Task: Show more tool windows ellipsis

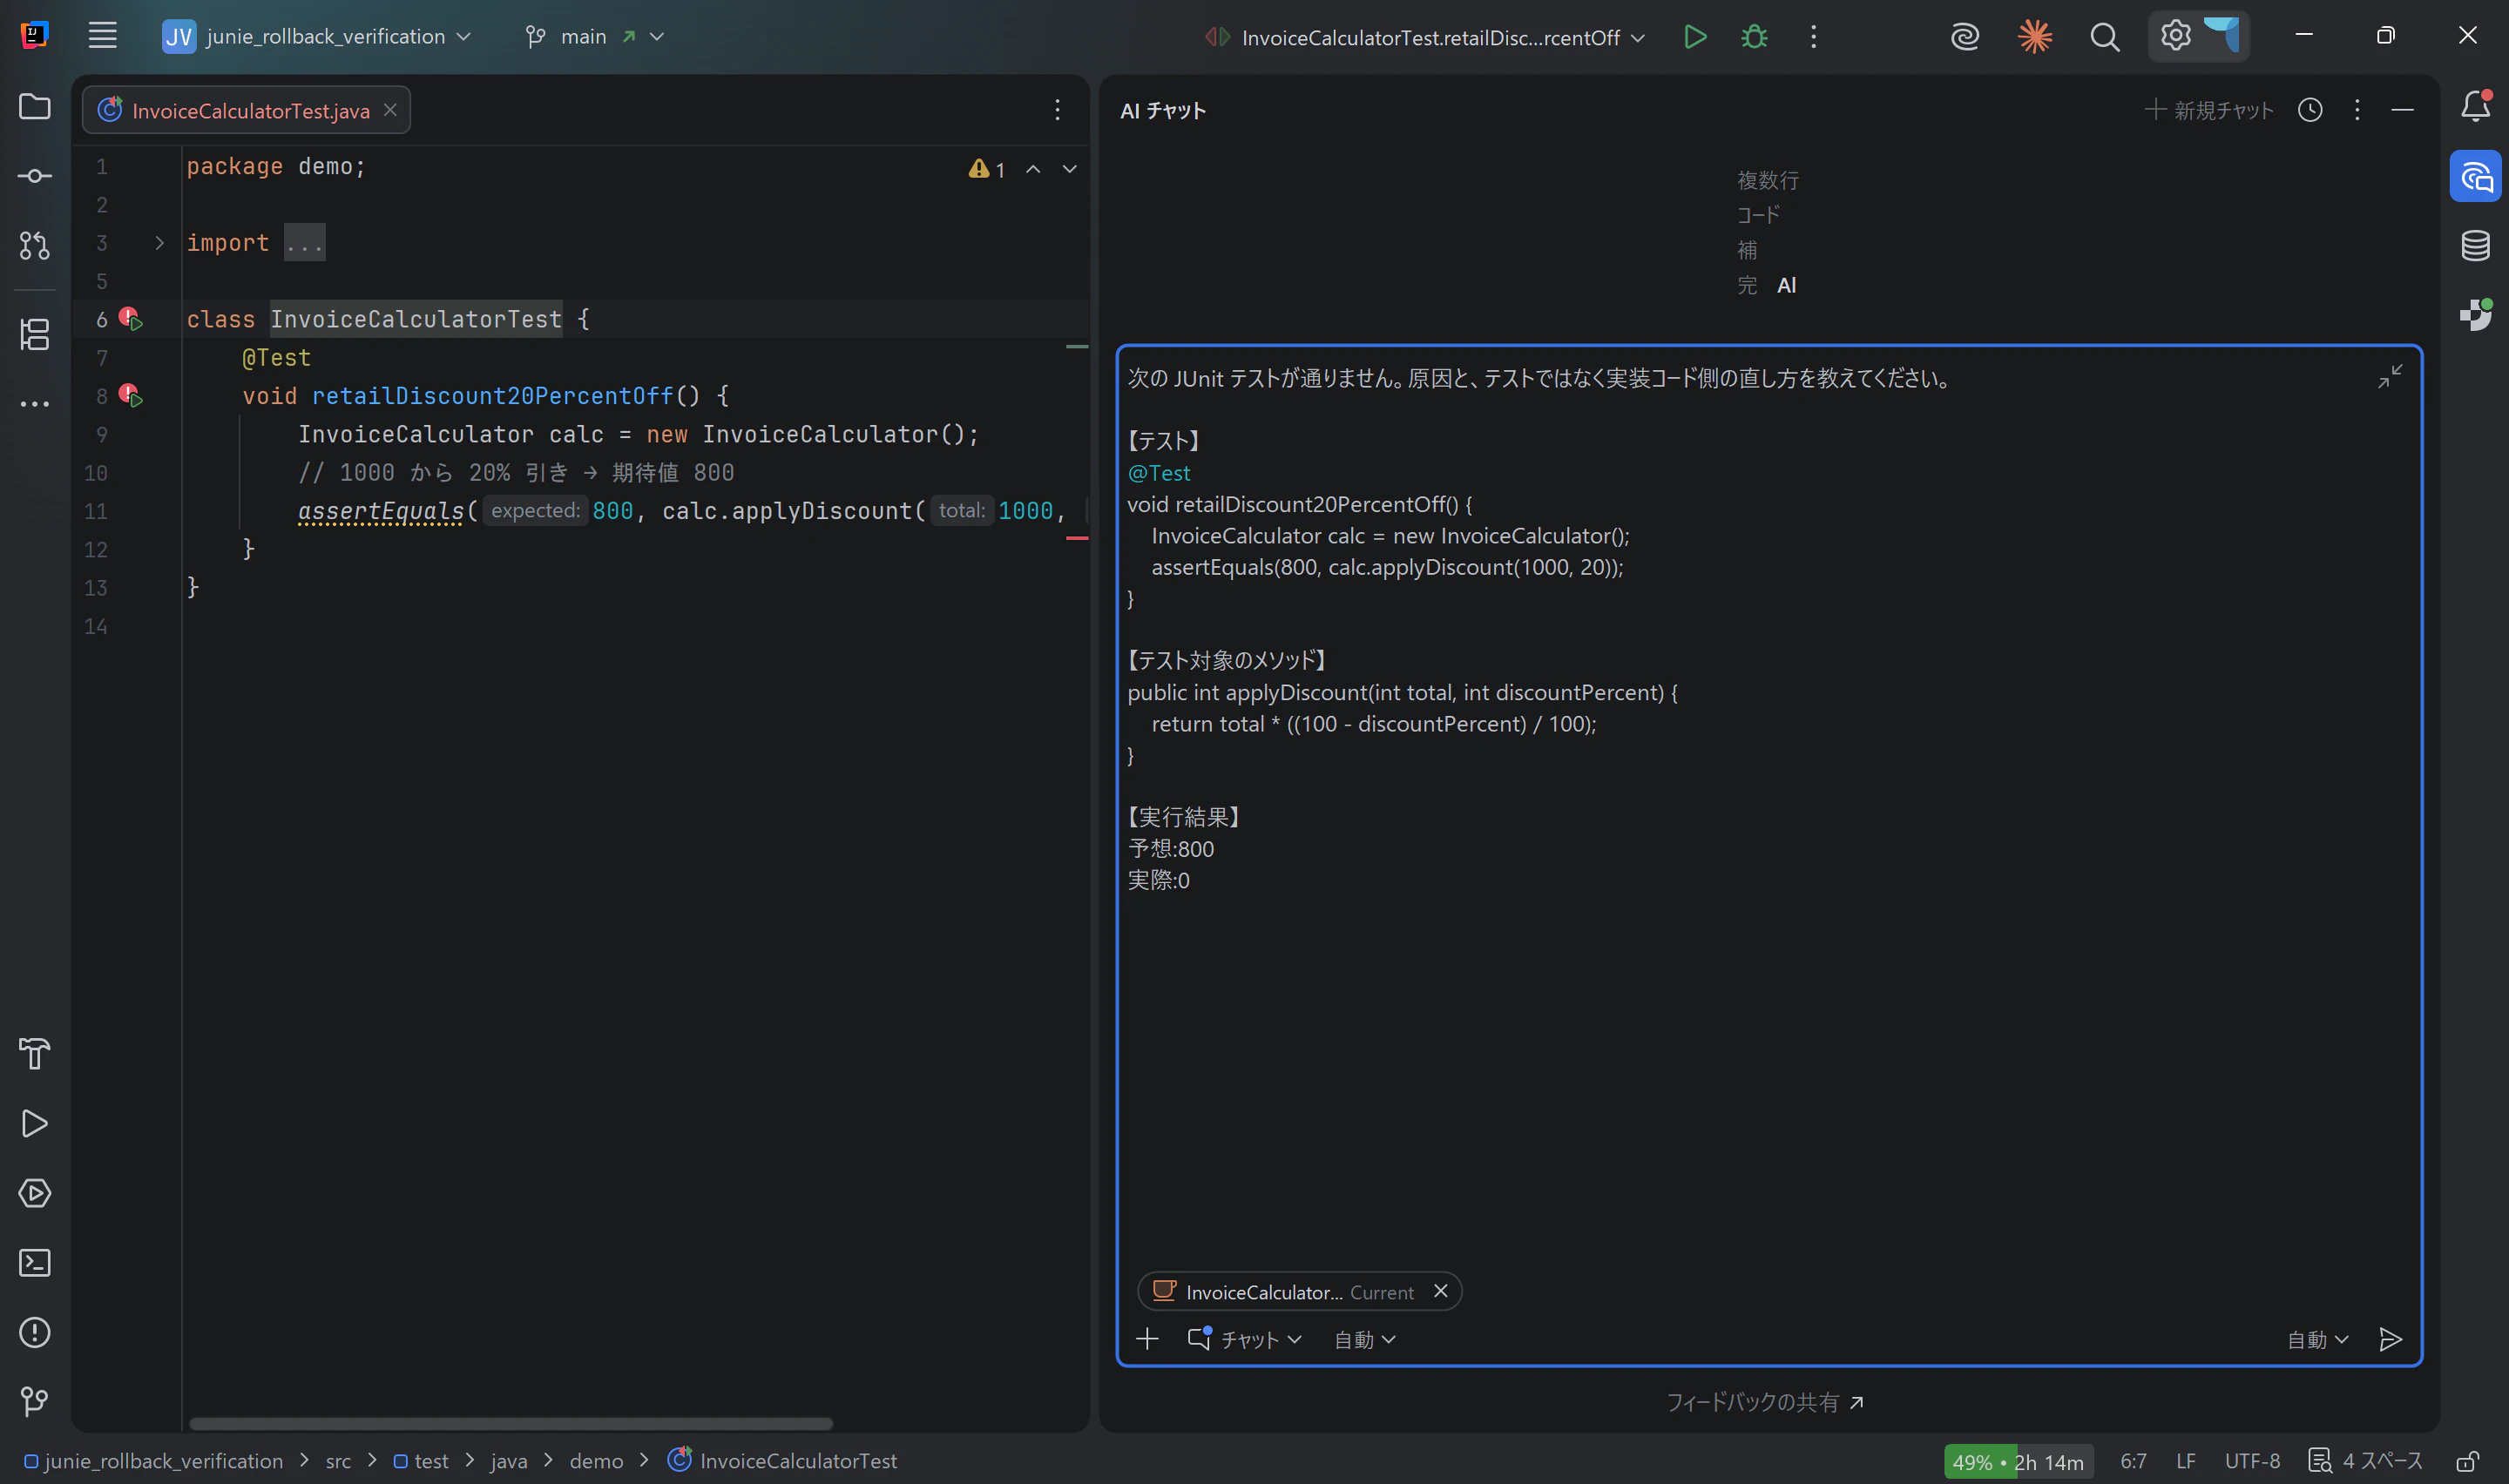Action: (x=35, y=404)
